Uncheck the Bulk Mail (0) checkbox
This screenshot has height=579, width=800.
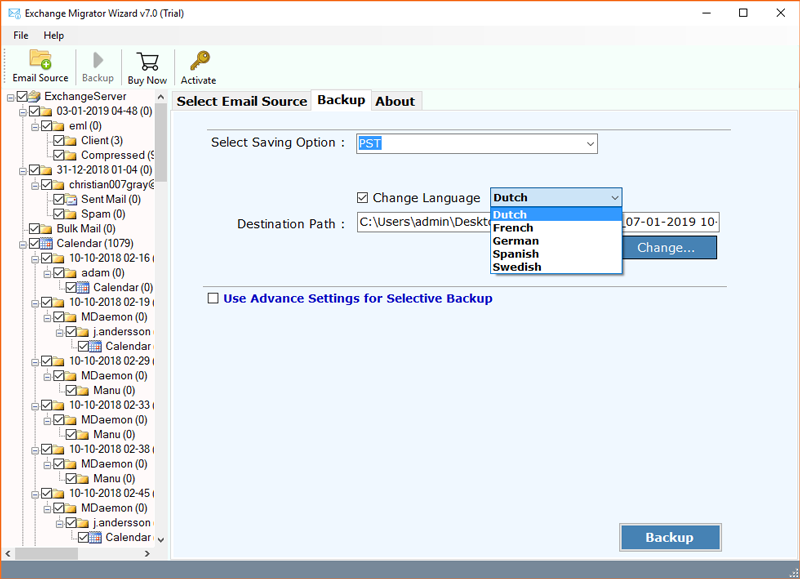click(34, 228)
